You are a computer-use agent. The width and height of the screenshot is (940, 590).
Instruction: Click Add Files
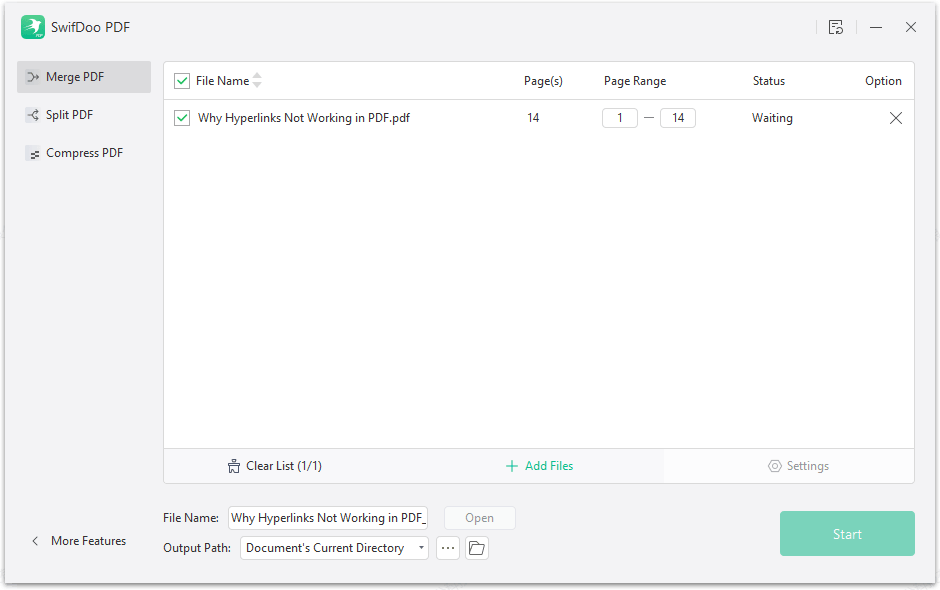[540, 466]
